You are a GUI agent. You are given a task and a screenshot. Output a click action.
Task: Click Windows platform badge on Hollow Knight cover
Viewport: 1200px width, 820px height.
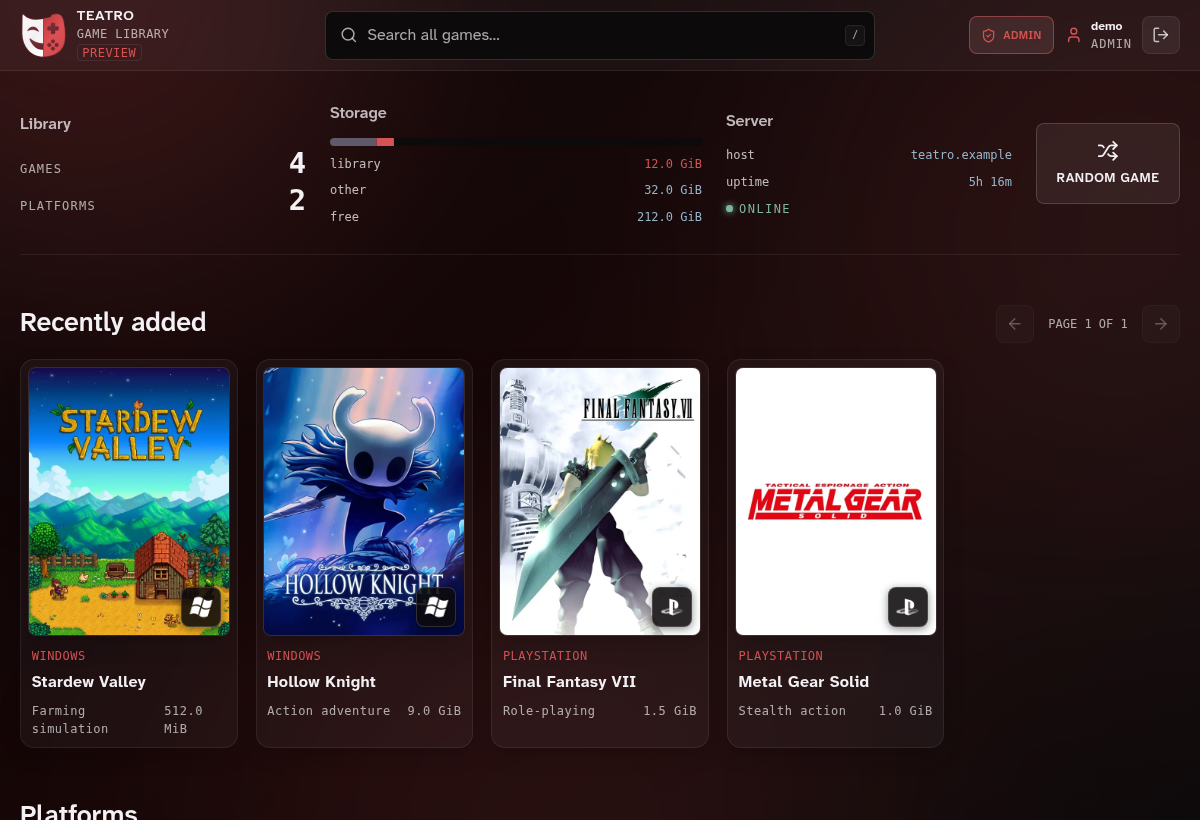(436, 607)
